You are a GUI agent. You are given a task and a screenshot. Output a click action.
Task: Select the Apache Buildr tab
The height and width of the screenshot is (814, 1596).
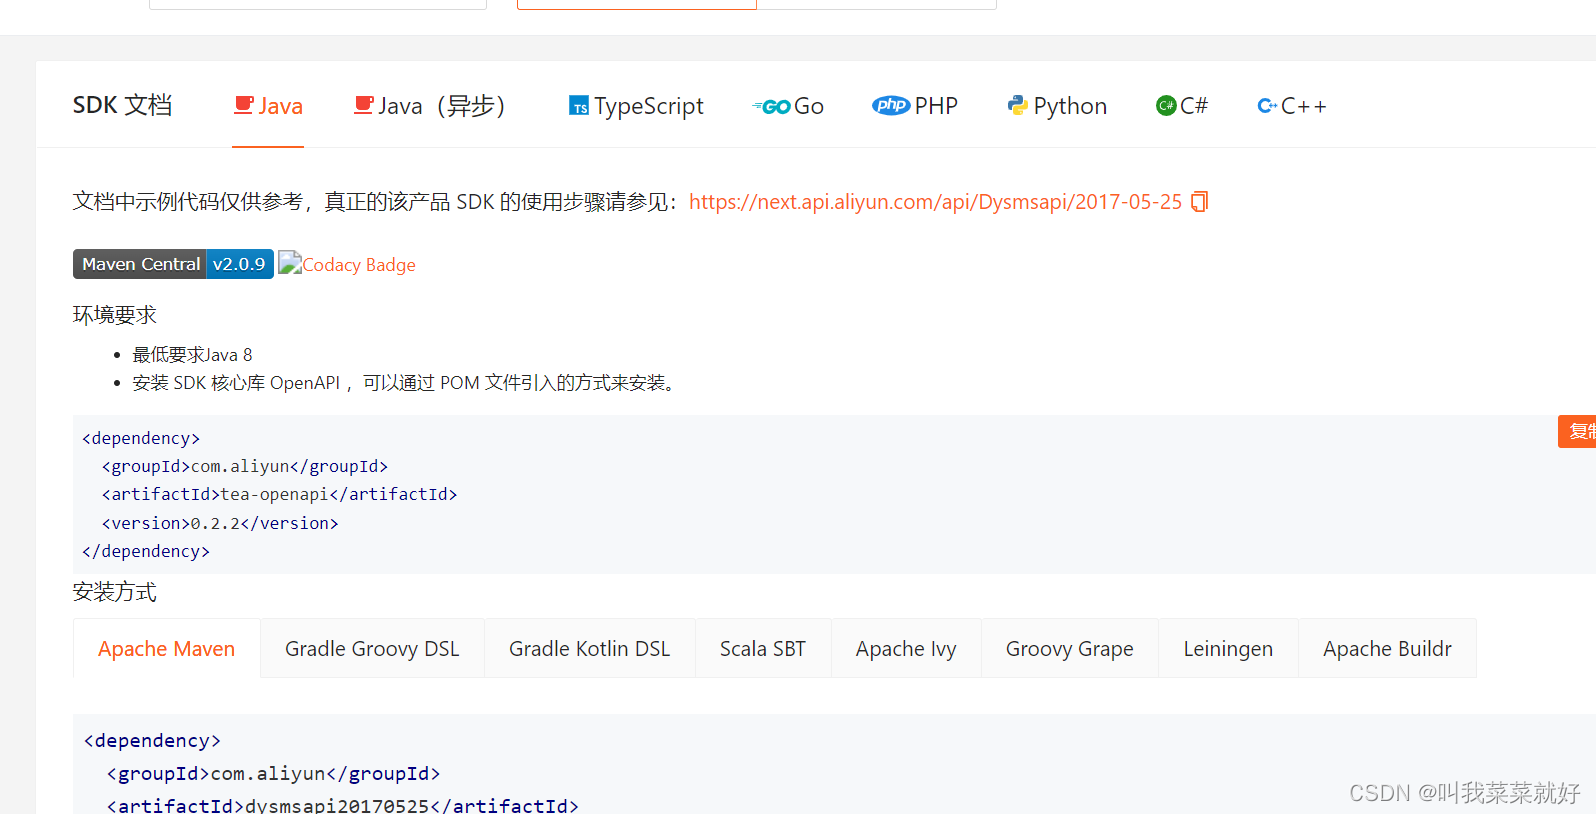[x=1387, y=649]
